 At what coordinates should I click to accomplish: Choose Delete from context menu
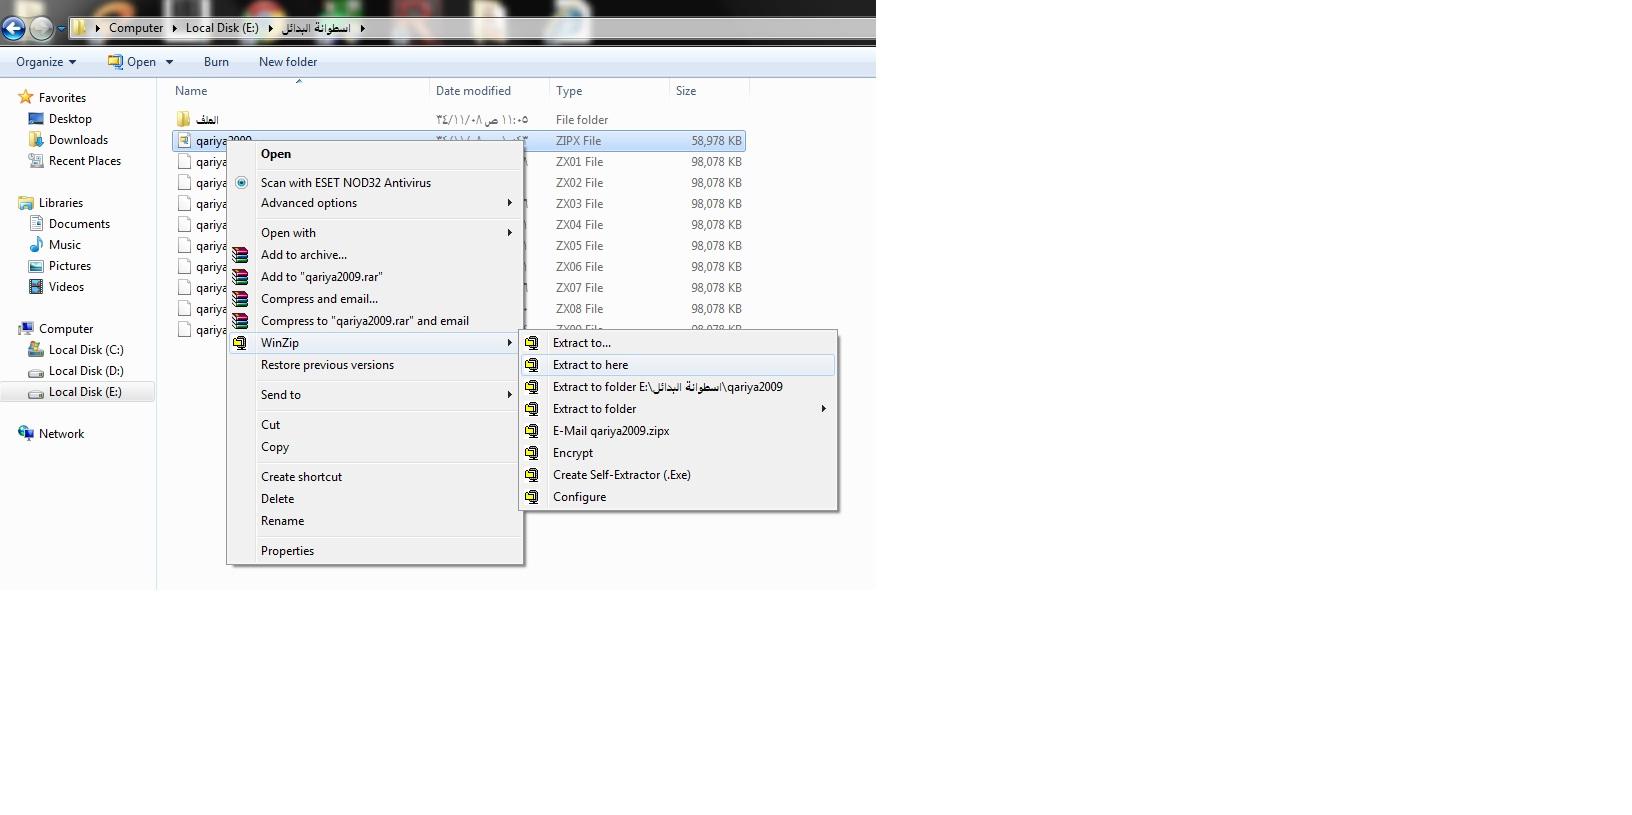pyautogui.click(x=375, y=499)
